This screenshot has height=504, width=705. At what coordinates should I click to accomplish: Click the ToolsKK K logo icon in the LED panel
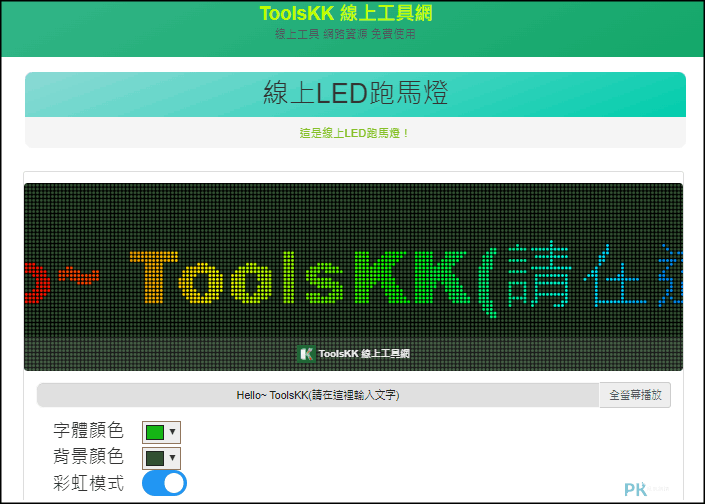pyautogui.click(x=306, y=353)
